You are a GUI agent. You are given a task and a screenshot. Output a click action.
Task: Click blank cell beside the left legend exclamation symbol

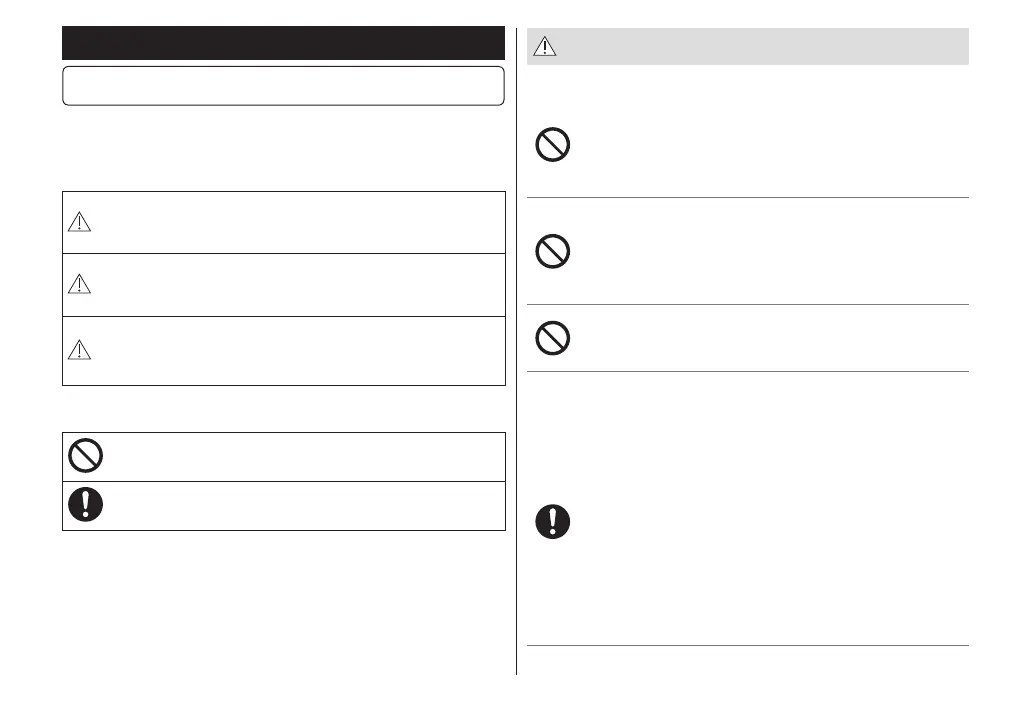pos(300,505)
